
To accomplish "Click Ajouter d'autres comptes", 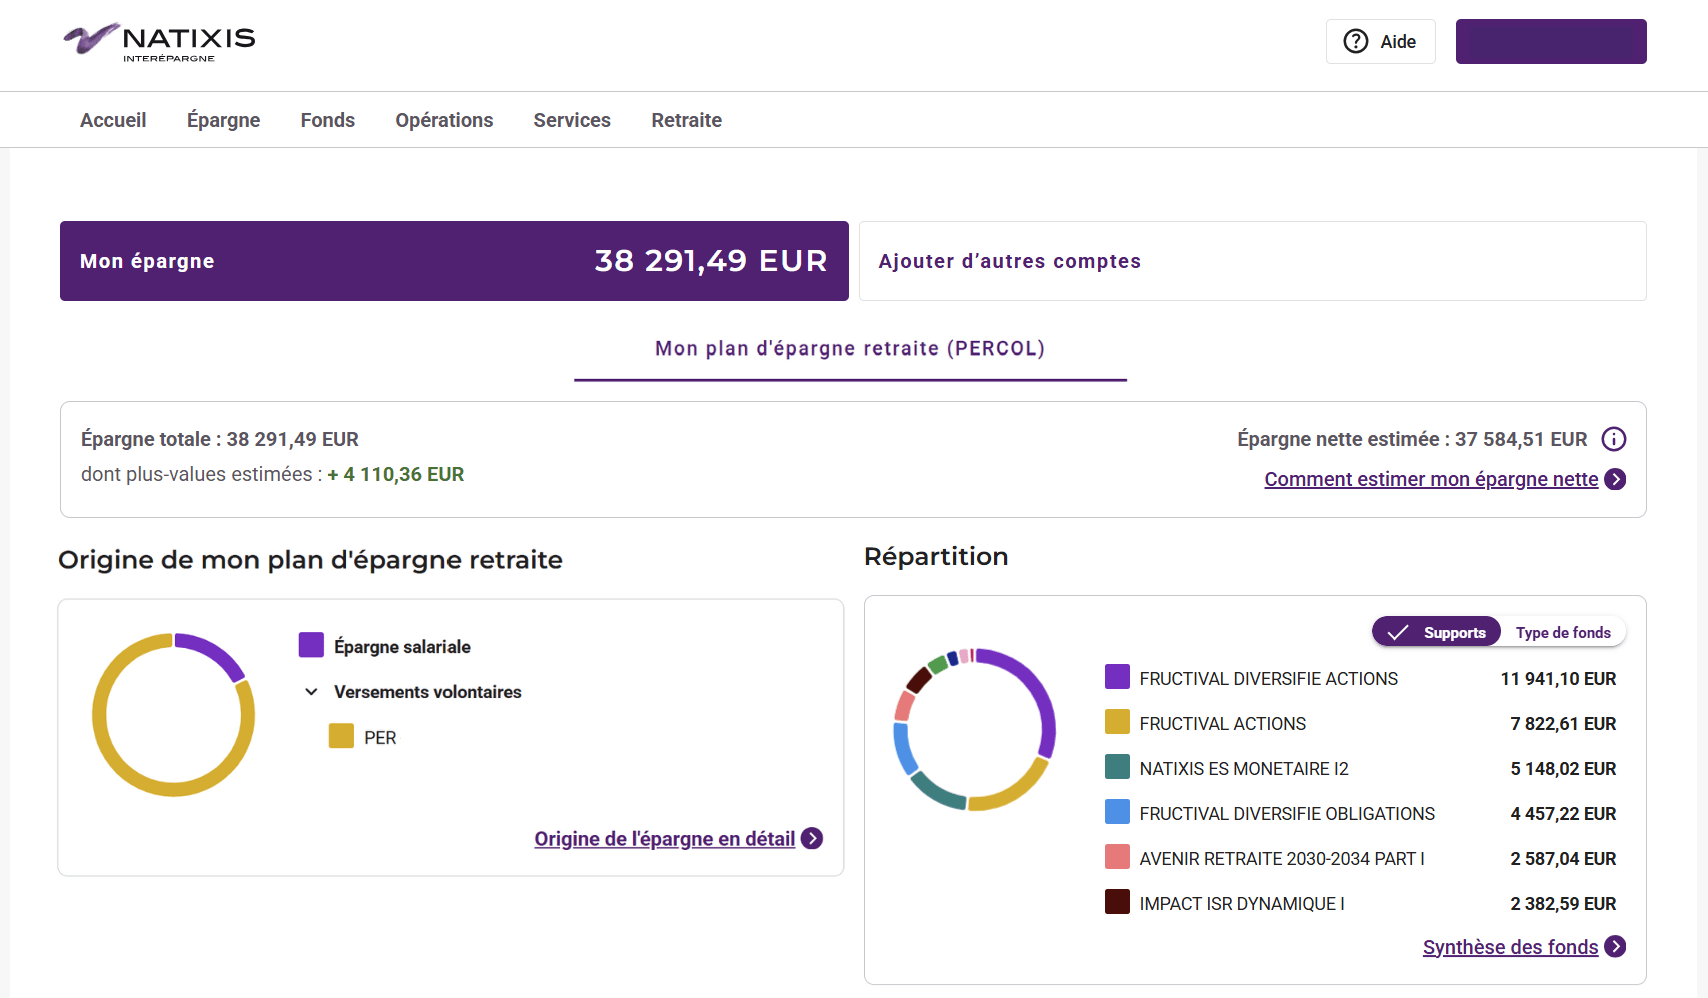I will [1009, 261].
